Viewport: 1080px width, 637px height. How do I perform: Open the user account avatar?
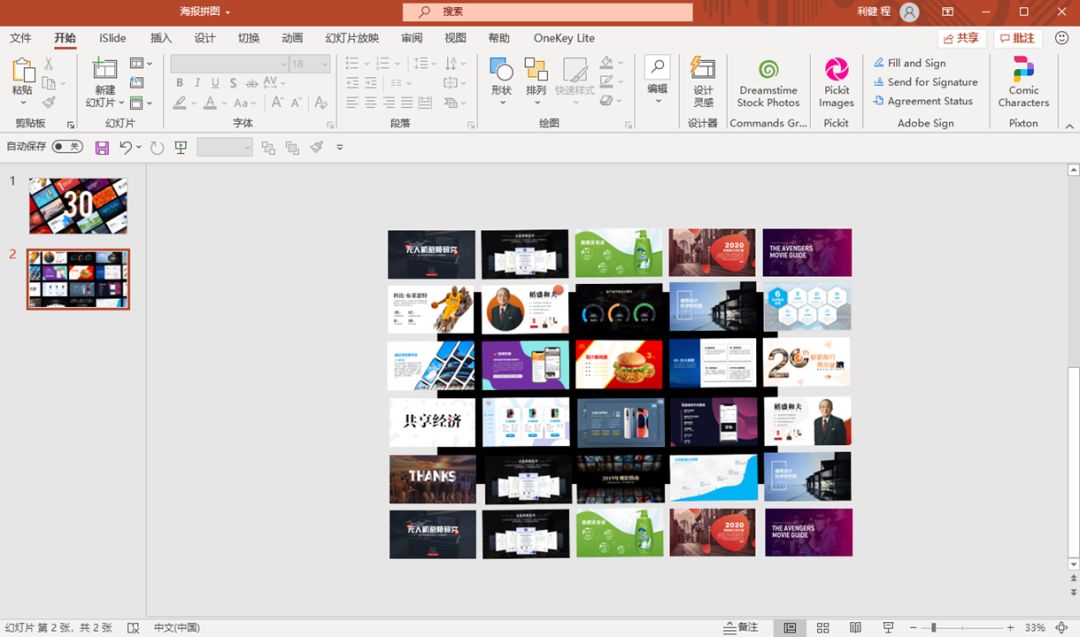(x=909, y=12)
